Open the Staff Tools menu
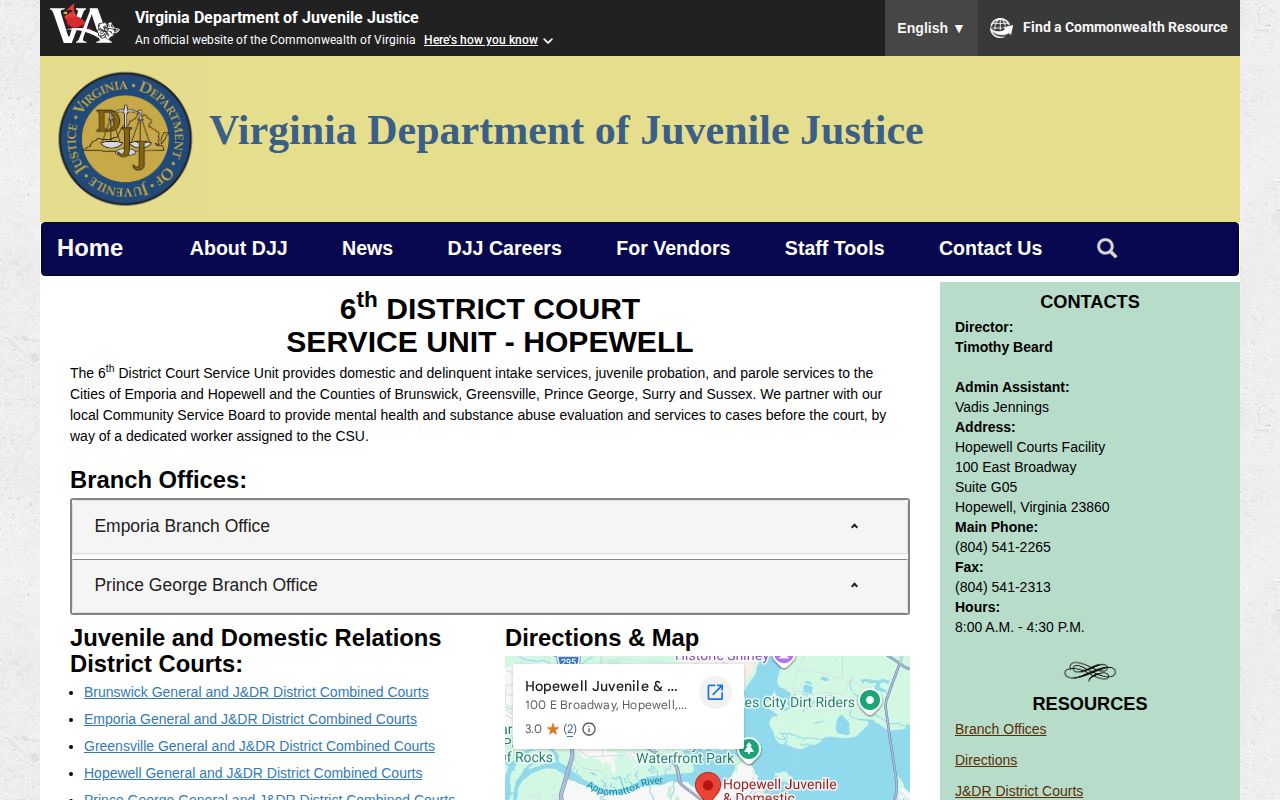Screen dimensions: 1280x800 click(834, 248)
